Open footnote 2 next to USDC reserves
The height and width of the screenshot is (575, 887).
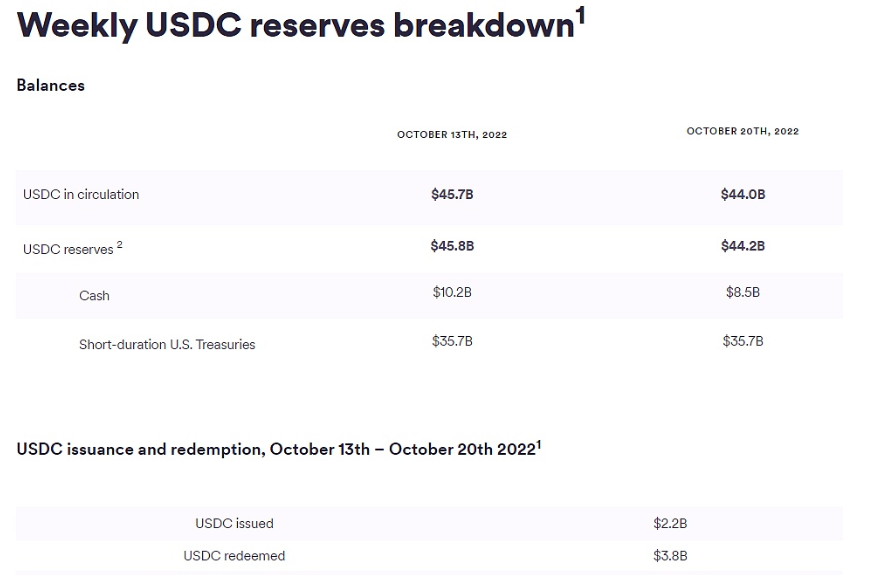click(x=119, y=244)
